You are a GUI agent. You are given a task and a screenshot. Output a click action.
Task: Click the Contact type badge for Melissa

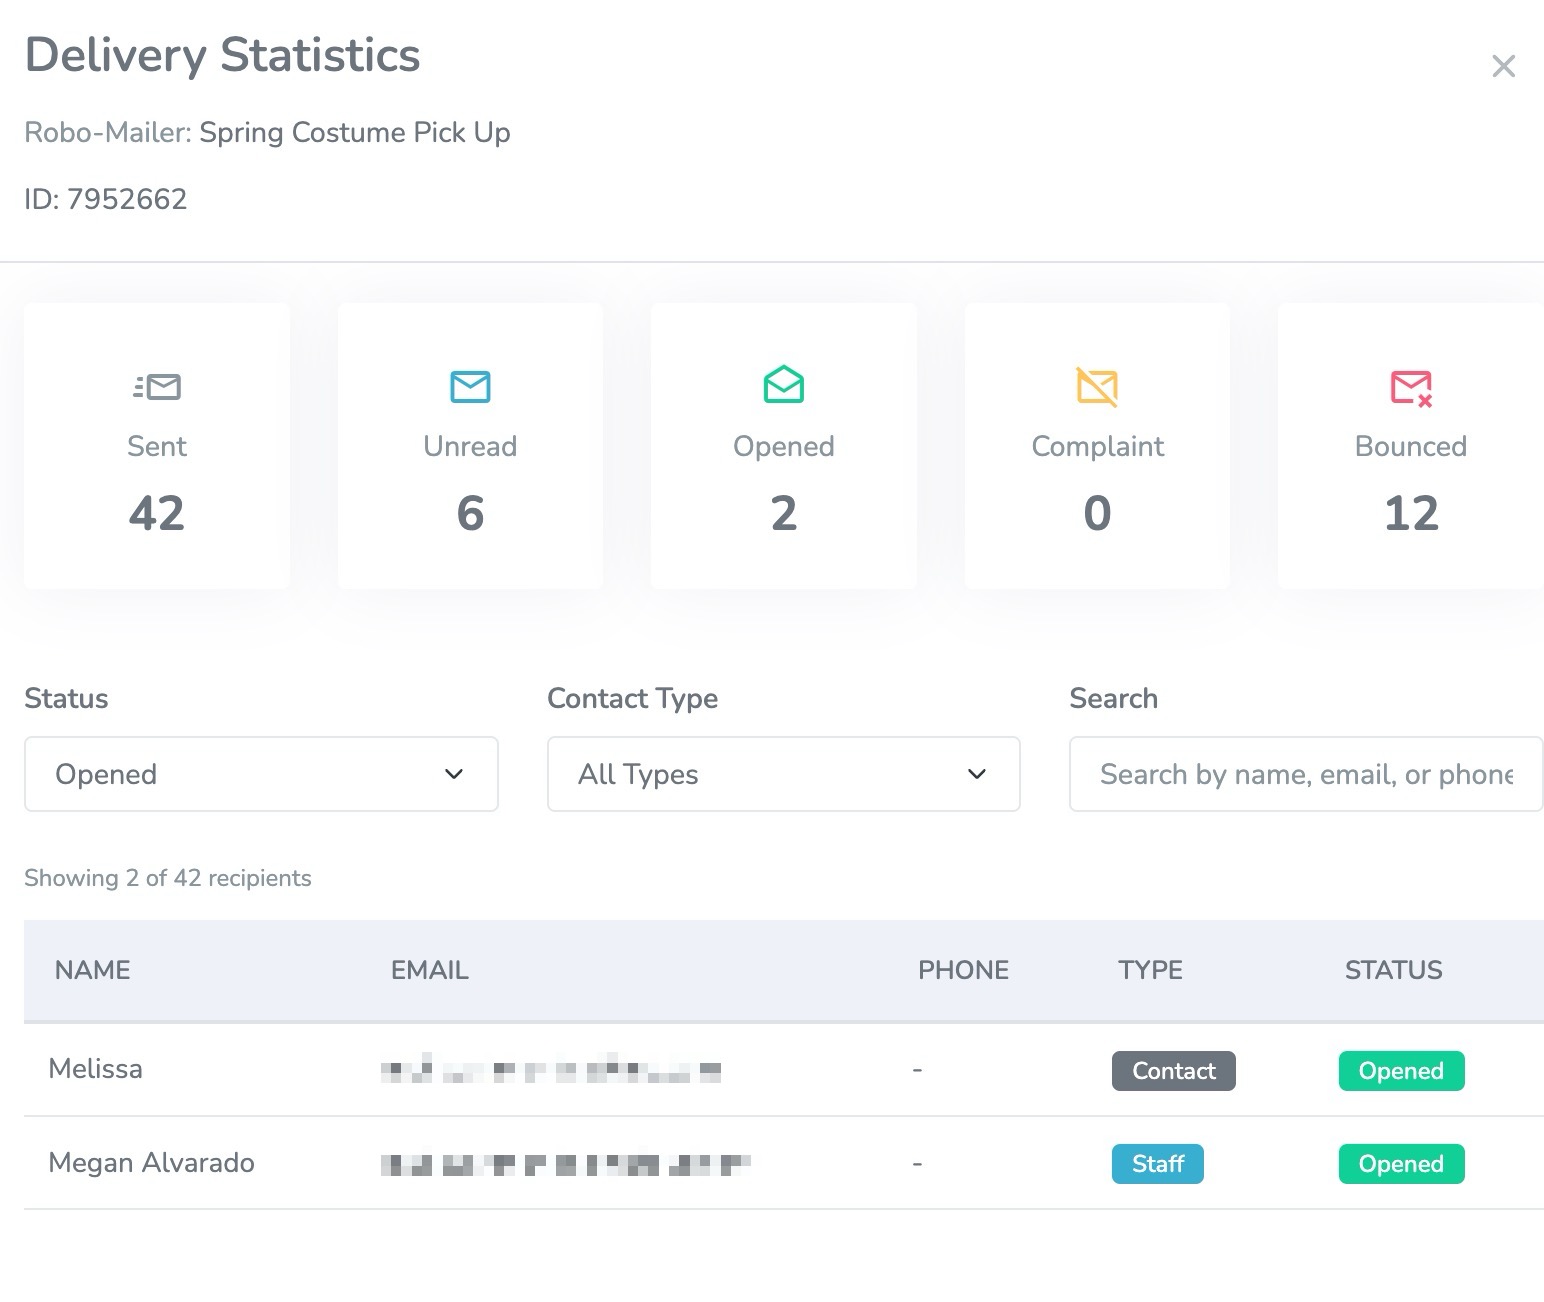pos(1174,1071)
